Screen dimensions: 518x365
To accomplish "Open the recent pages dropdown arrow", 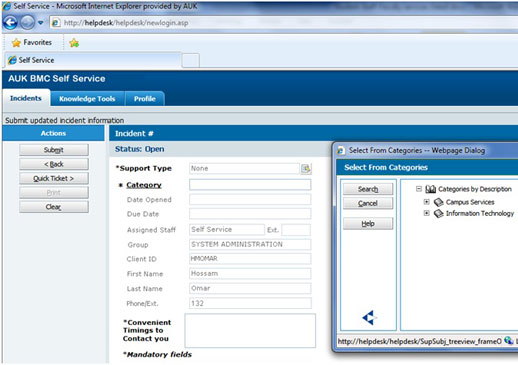I will [41, 23].
